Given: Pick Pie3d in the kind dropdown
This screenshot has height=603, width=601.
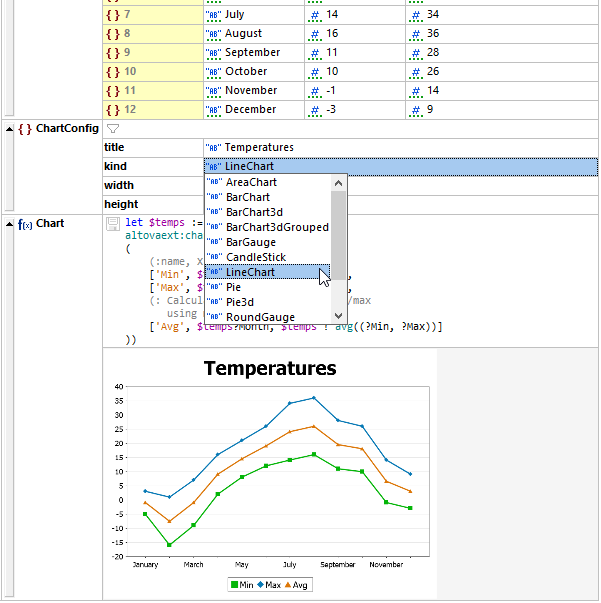Looking at the screenshot, I should 239,302.
